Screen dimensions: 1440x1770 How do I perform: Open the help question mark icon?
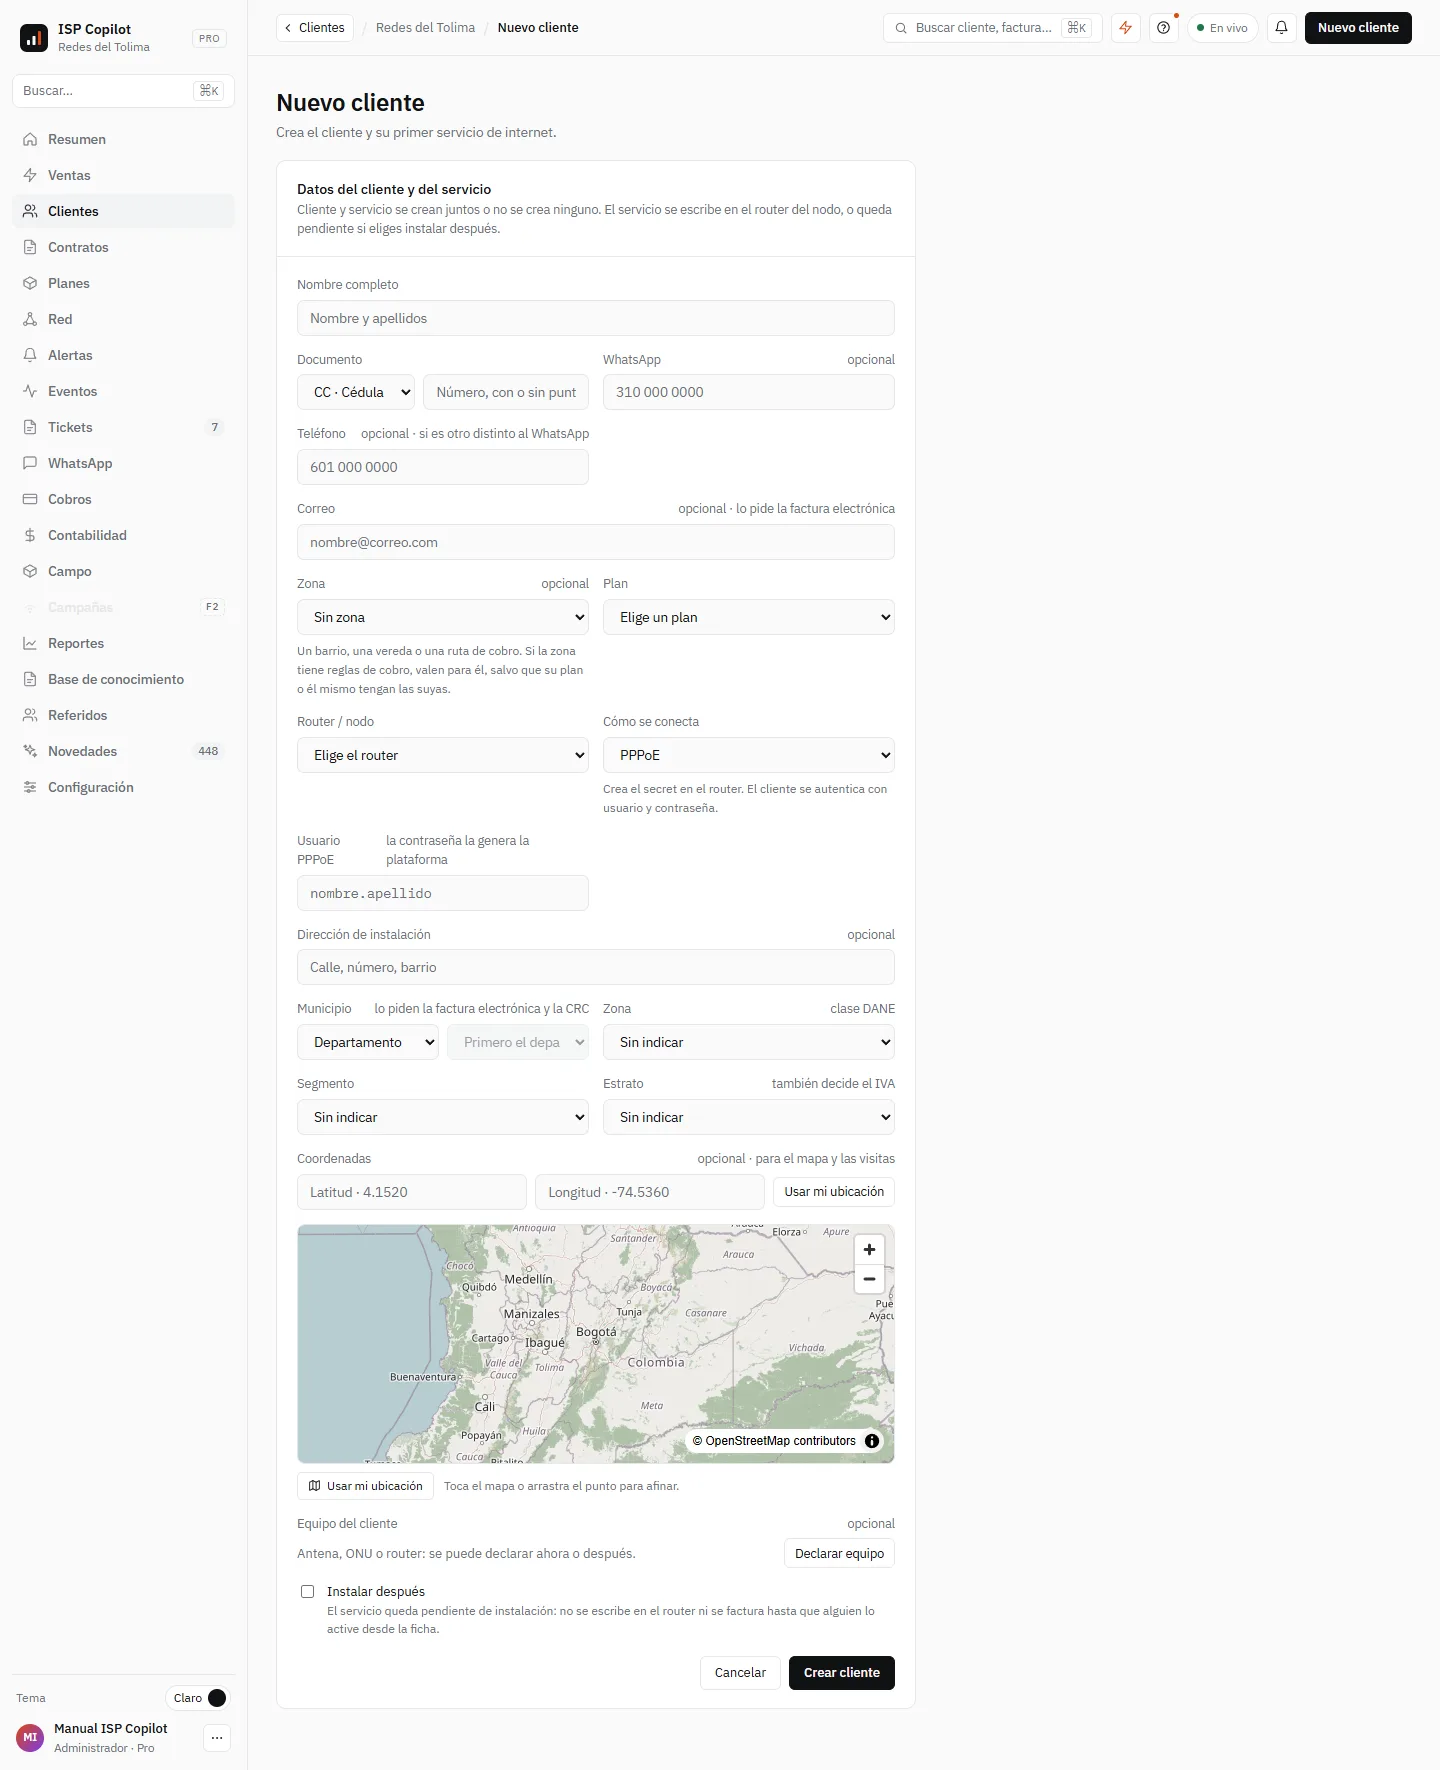[1164, 28]
